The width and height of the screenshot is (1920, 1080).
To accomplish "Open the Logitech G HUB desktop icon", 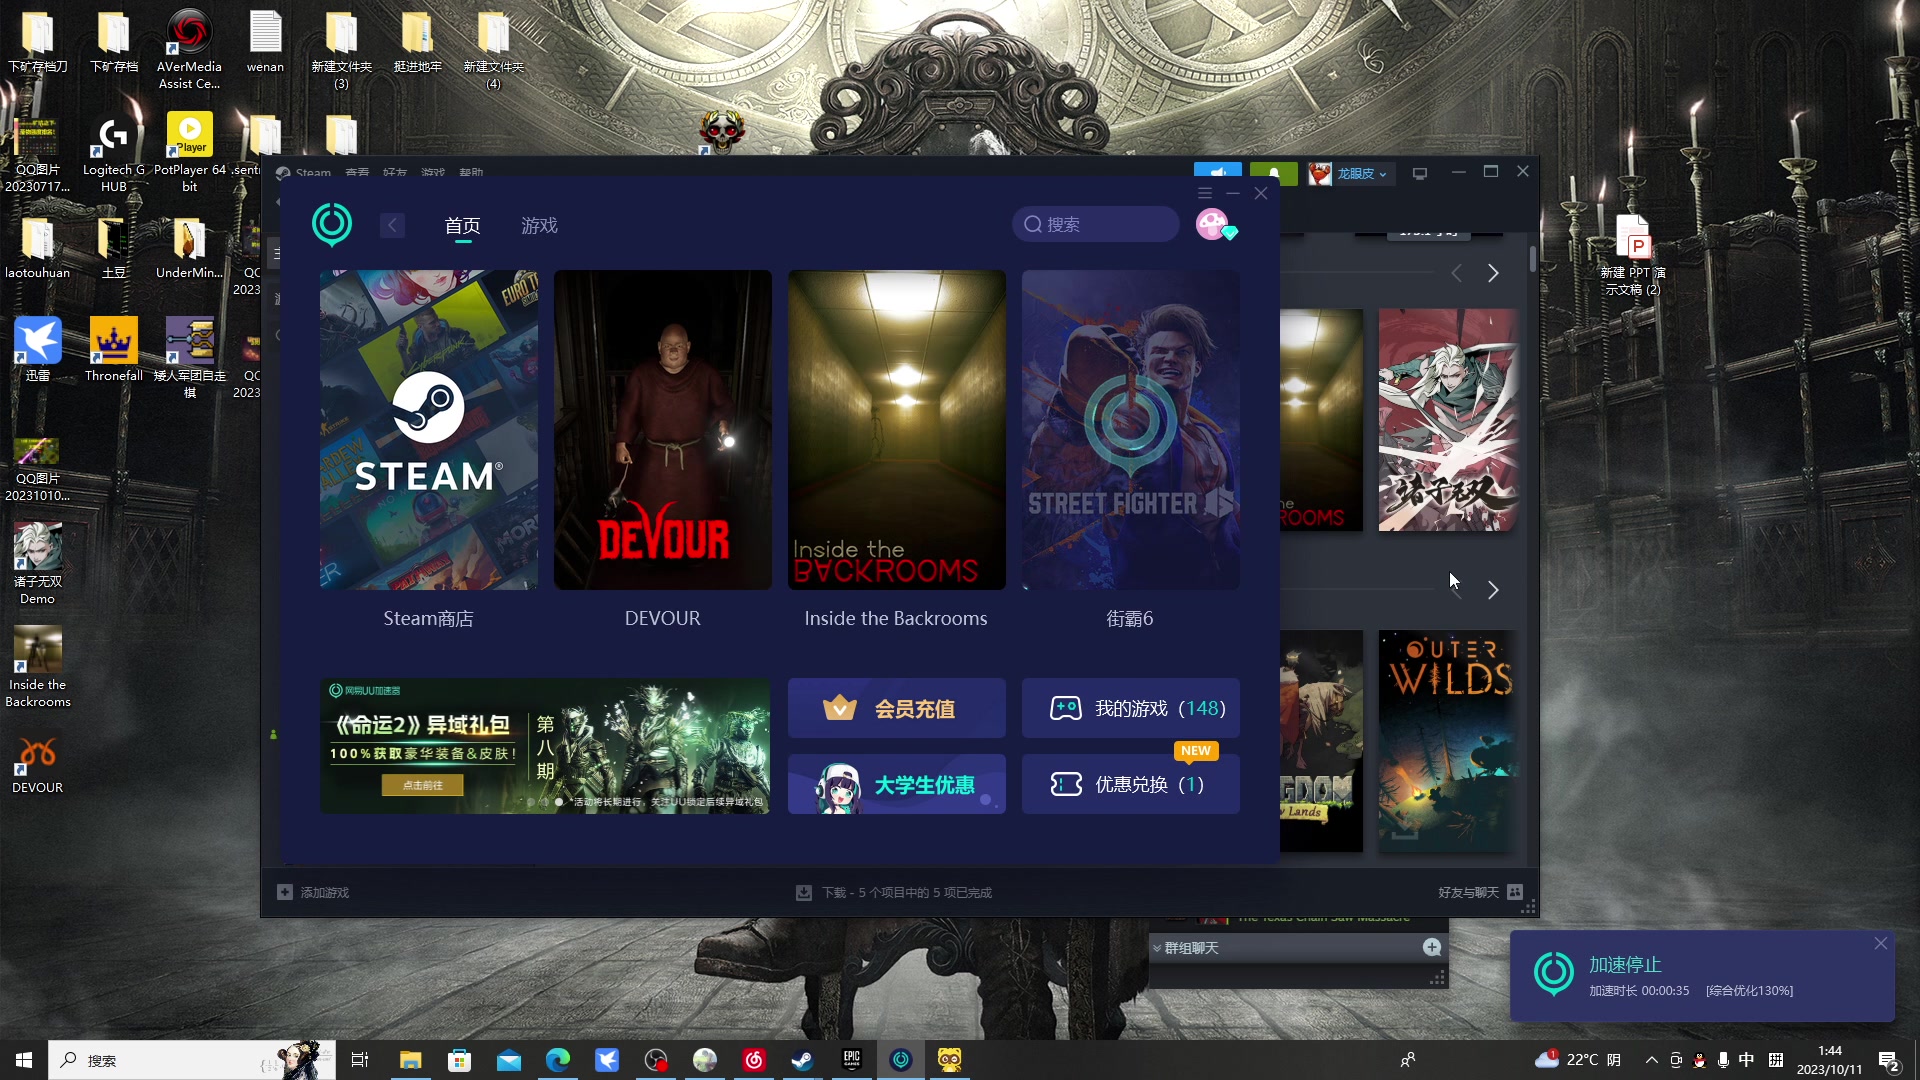I will pyautogui.click(x=114, y=152).
